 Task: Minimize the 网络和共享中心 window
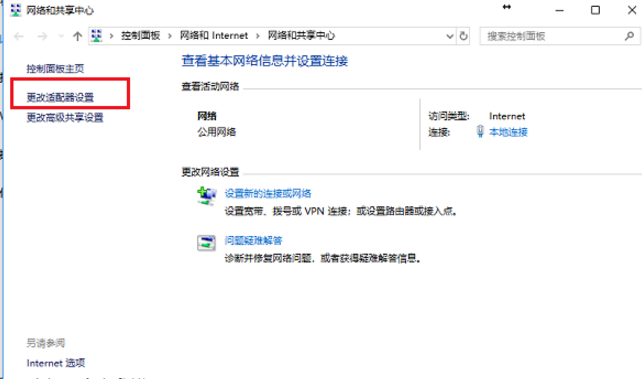coord(559,10)
